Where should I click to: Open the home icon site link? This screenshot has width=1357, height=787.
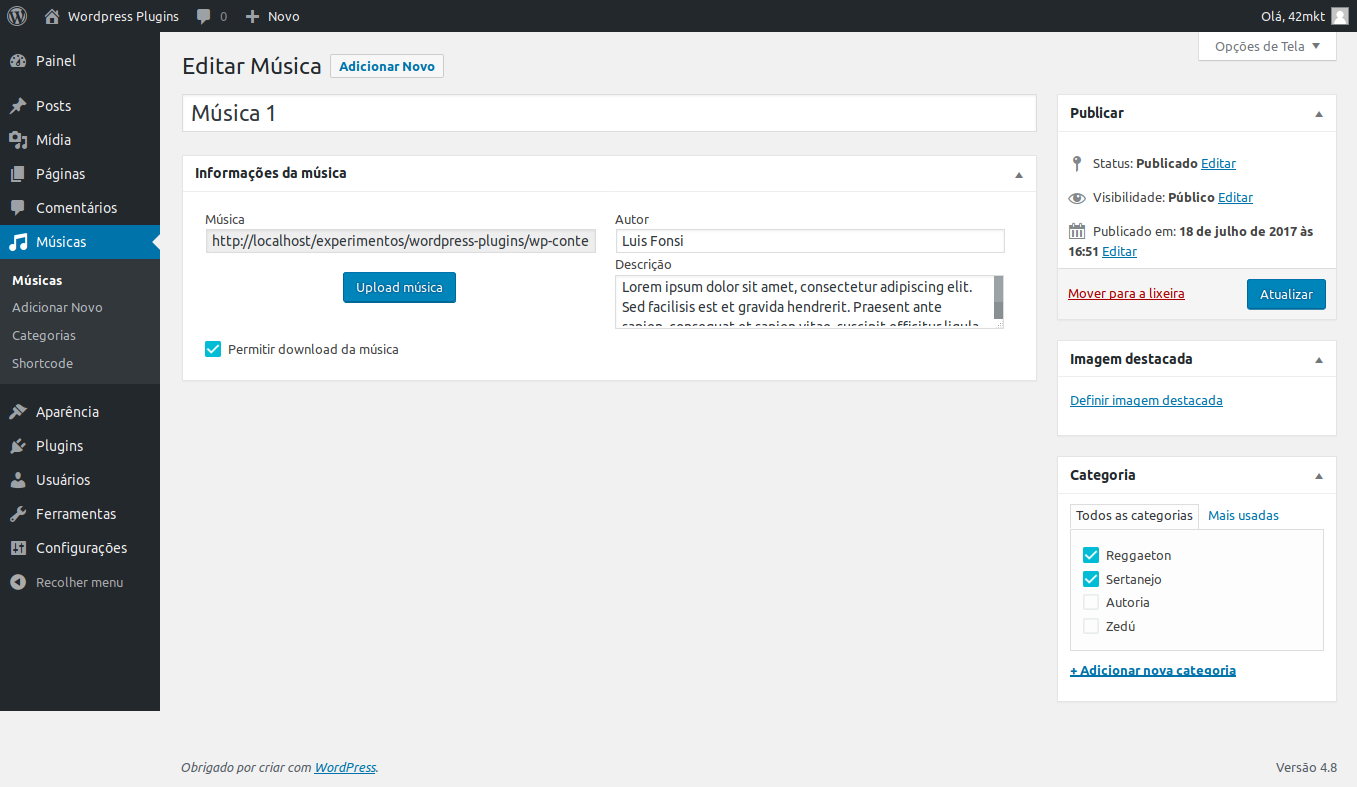tap(52, 16)
